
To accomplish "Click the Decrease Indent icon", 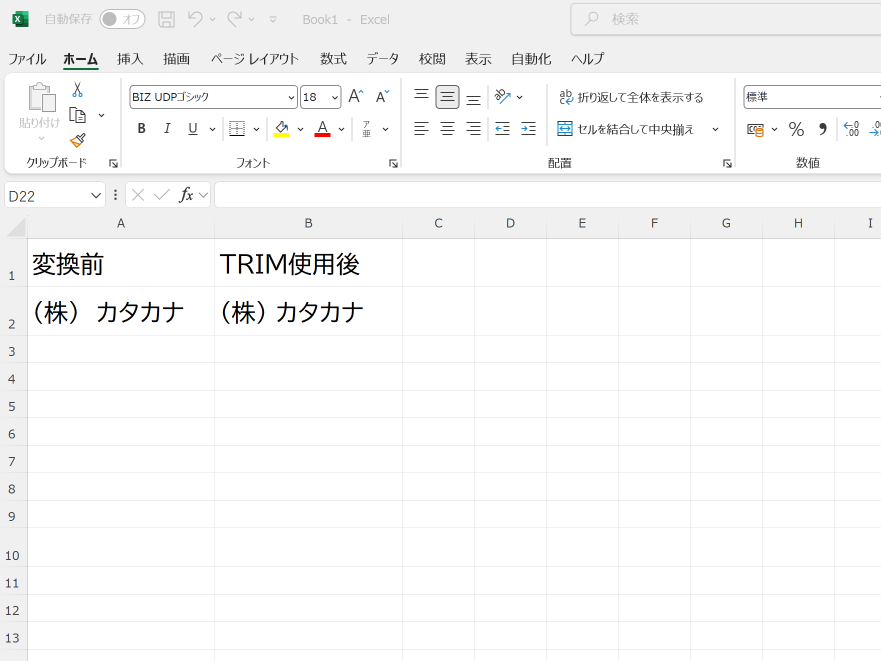I will coord(503,129).
